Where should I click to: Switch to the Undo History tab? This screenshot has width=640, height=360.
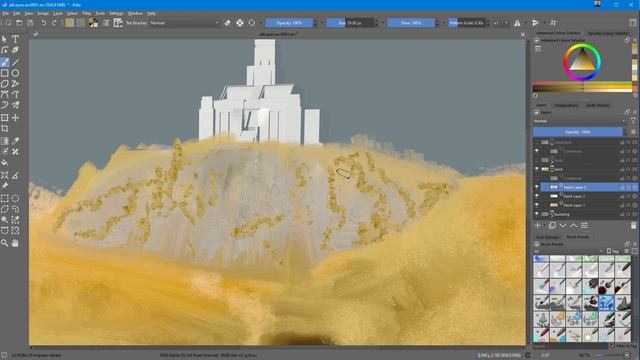point(598,105)
